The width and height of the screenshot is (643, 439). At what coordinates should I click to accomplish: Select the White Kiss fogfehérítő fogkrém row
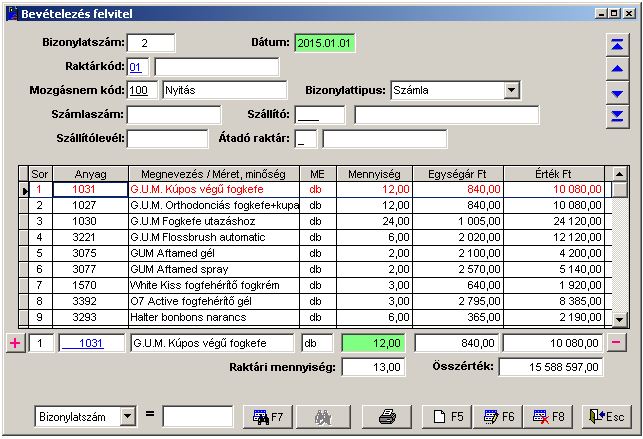pos(212,283)
